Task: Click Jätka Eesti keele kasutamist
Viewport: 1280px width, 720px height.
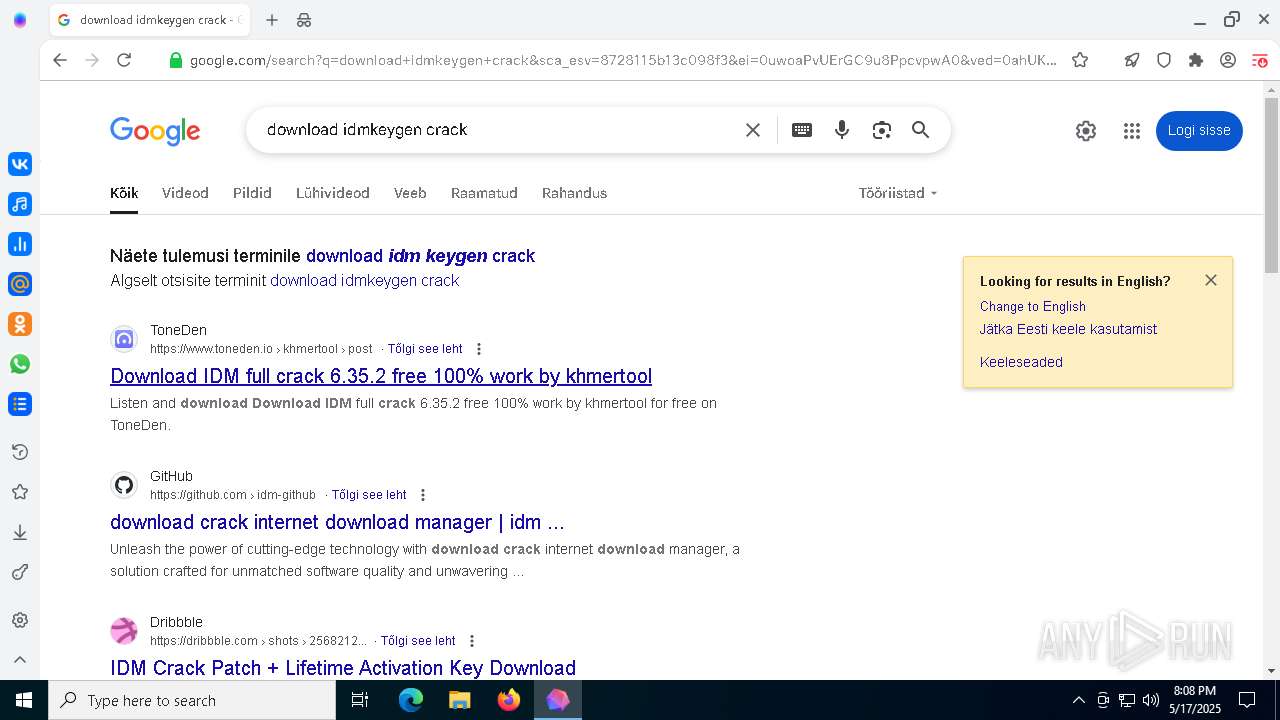Action: [1068, 329]
